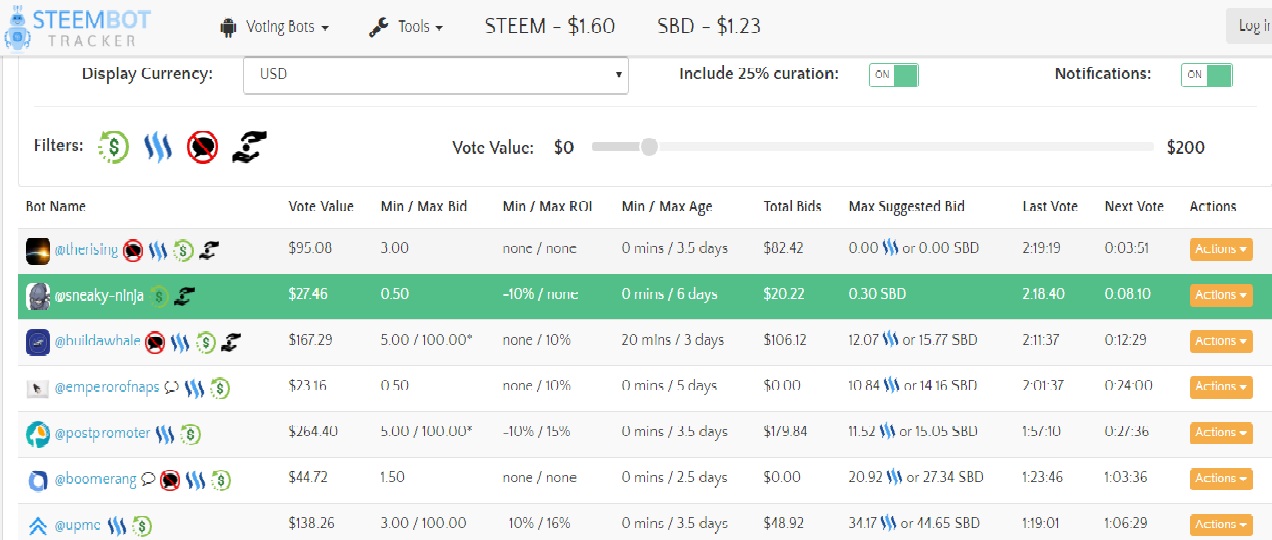Click the @sneaky-ninja avatar image

[x=38, y=295]
